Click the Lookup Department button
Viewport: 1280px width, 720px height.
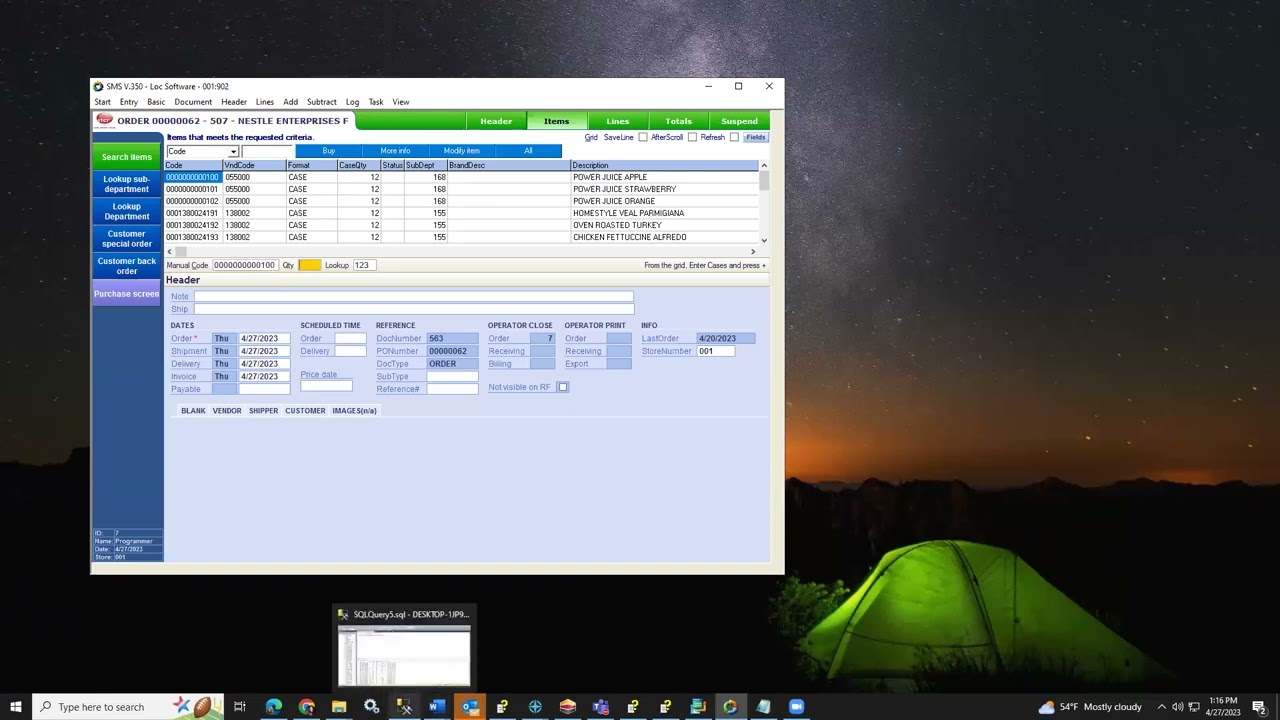point(127,211)
